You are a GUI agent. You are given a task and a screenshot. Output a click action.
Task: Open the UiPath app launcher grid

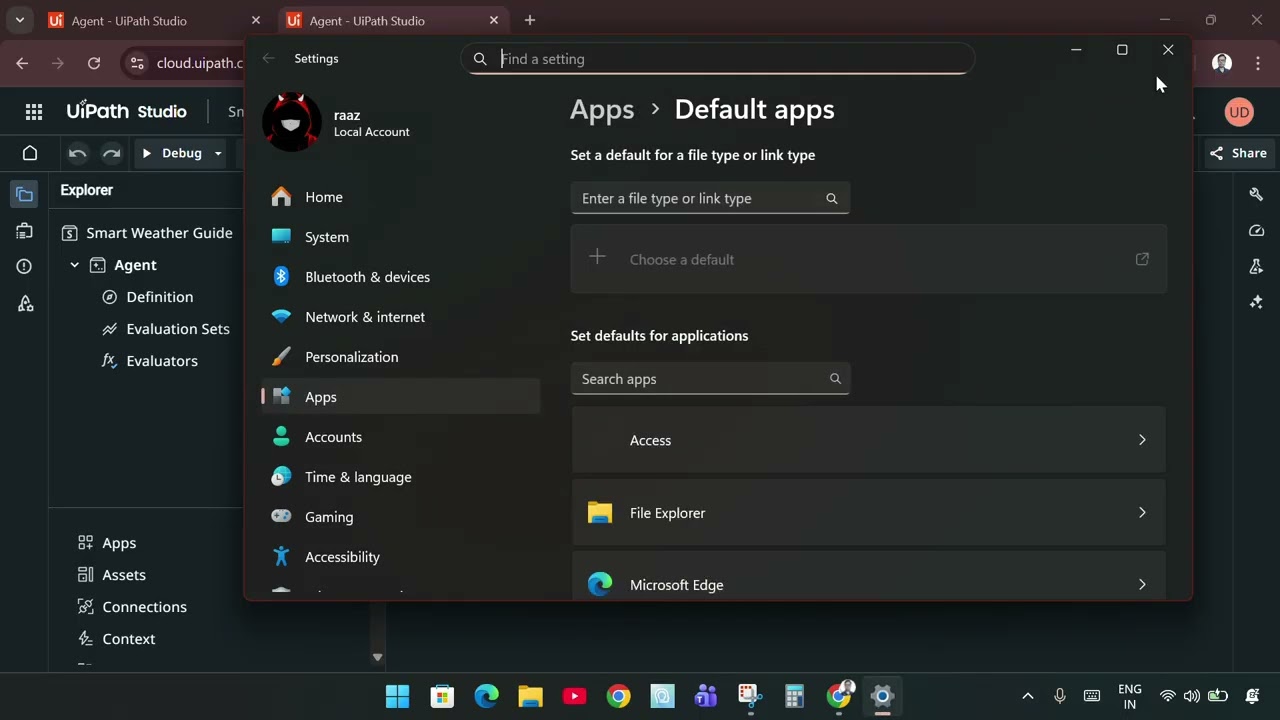tap(34, 112)
